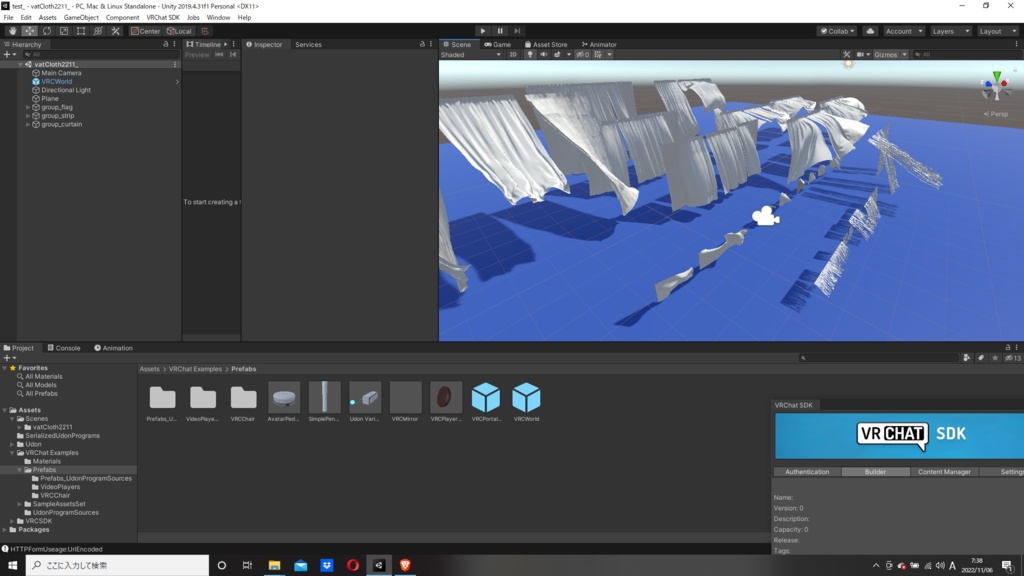1024x576 pixels.
Task: Toggle scene lighting bulb icon
Action: click(x=530, y=54)
